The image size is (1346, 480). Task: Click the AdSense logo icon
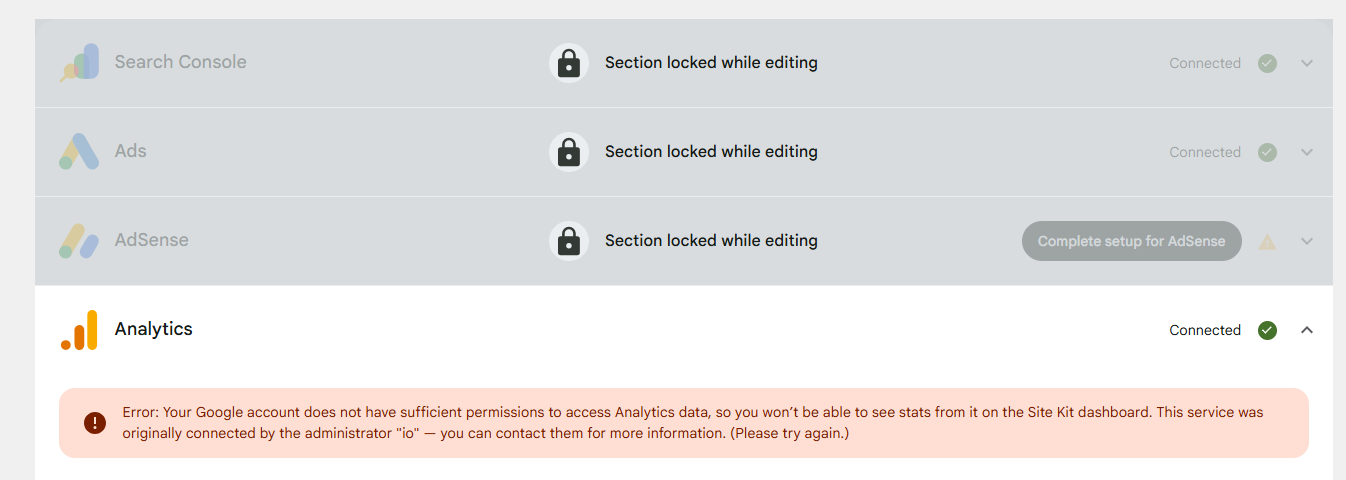[79, 240]
